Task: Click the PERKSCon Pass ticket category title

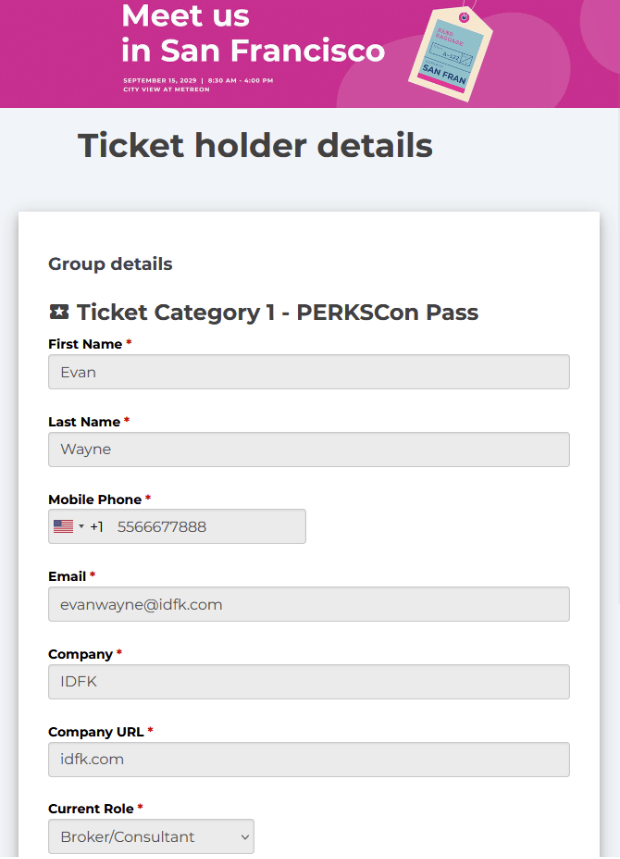Action: click(277, 312)
